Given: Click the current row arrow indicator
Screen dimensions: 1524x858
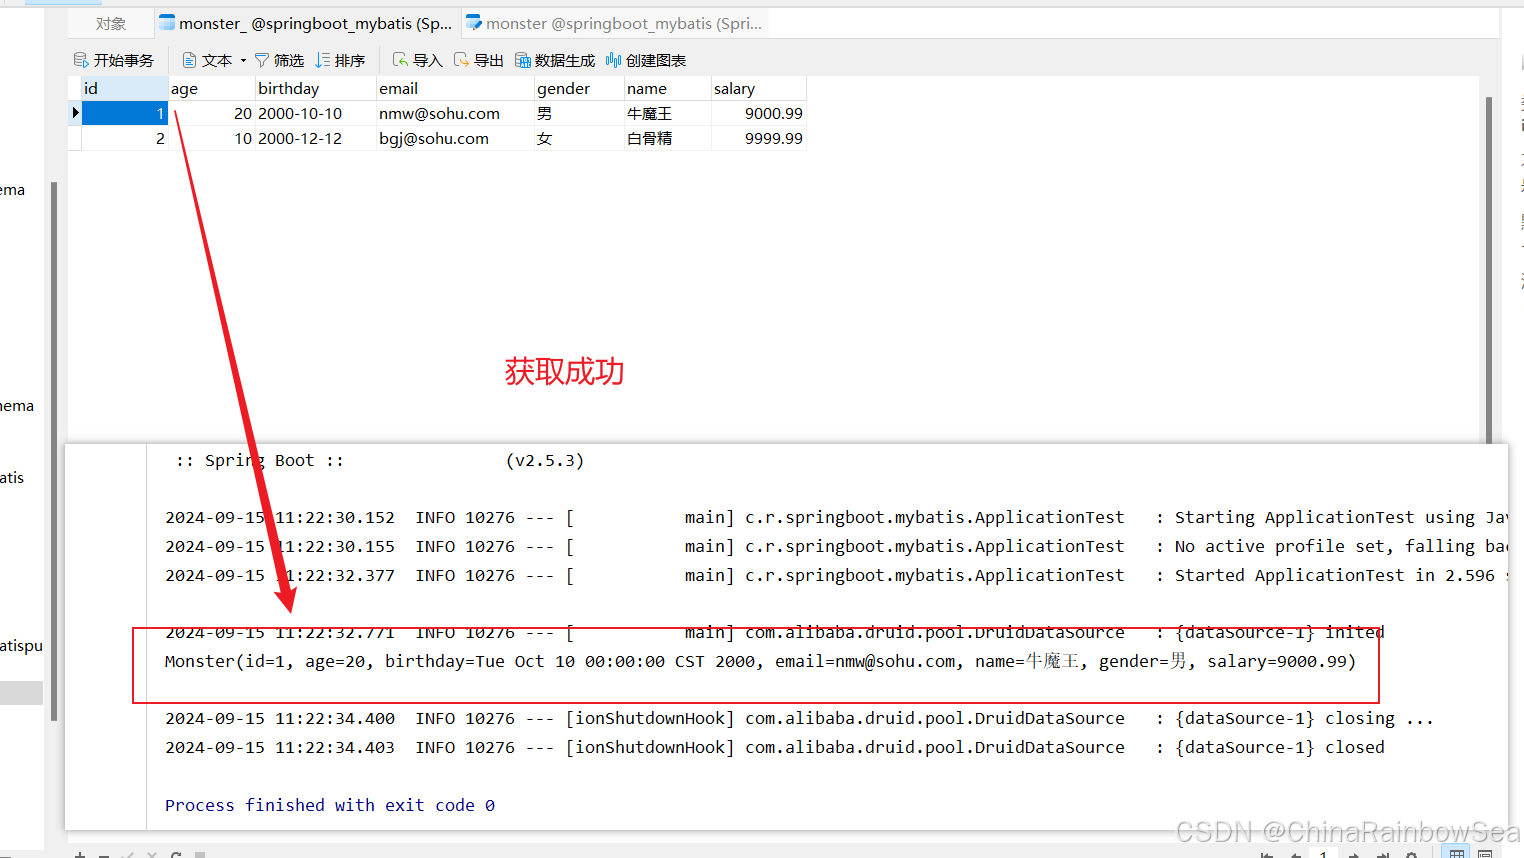Looking at the screenshot, I should pyautogui.click(x=75, y=113).
